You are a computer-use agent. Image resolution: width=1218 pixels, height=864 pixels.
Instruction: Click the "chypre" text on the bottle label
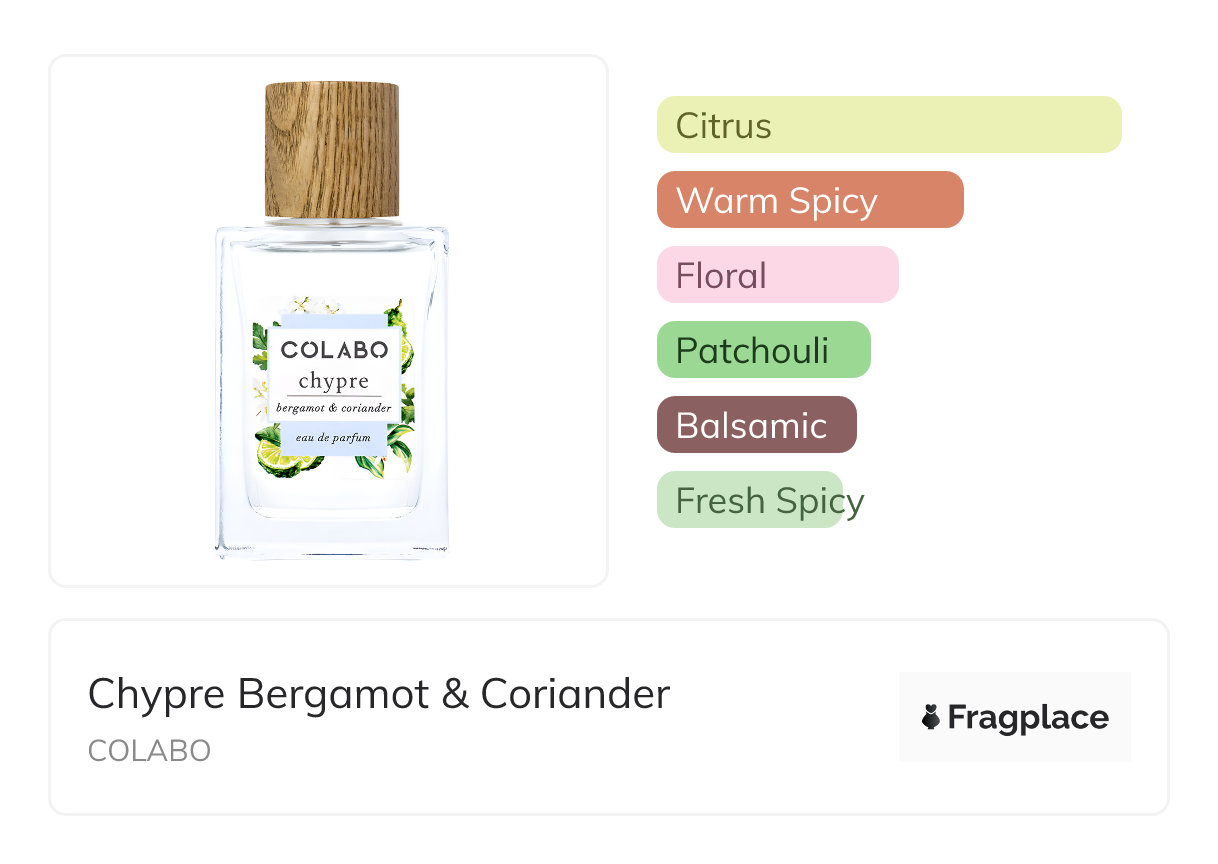pyautogui.click(x=334, y=381)
